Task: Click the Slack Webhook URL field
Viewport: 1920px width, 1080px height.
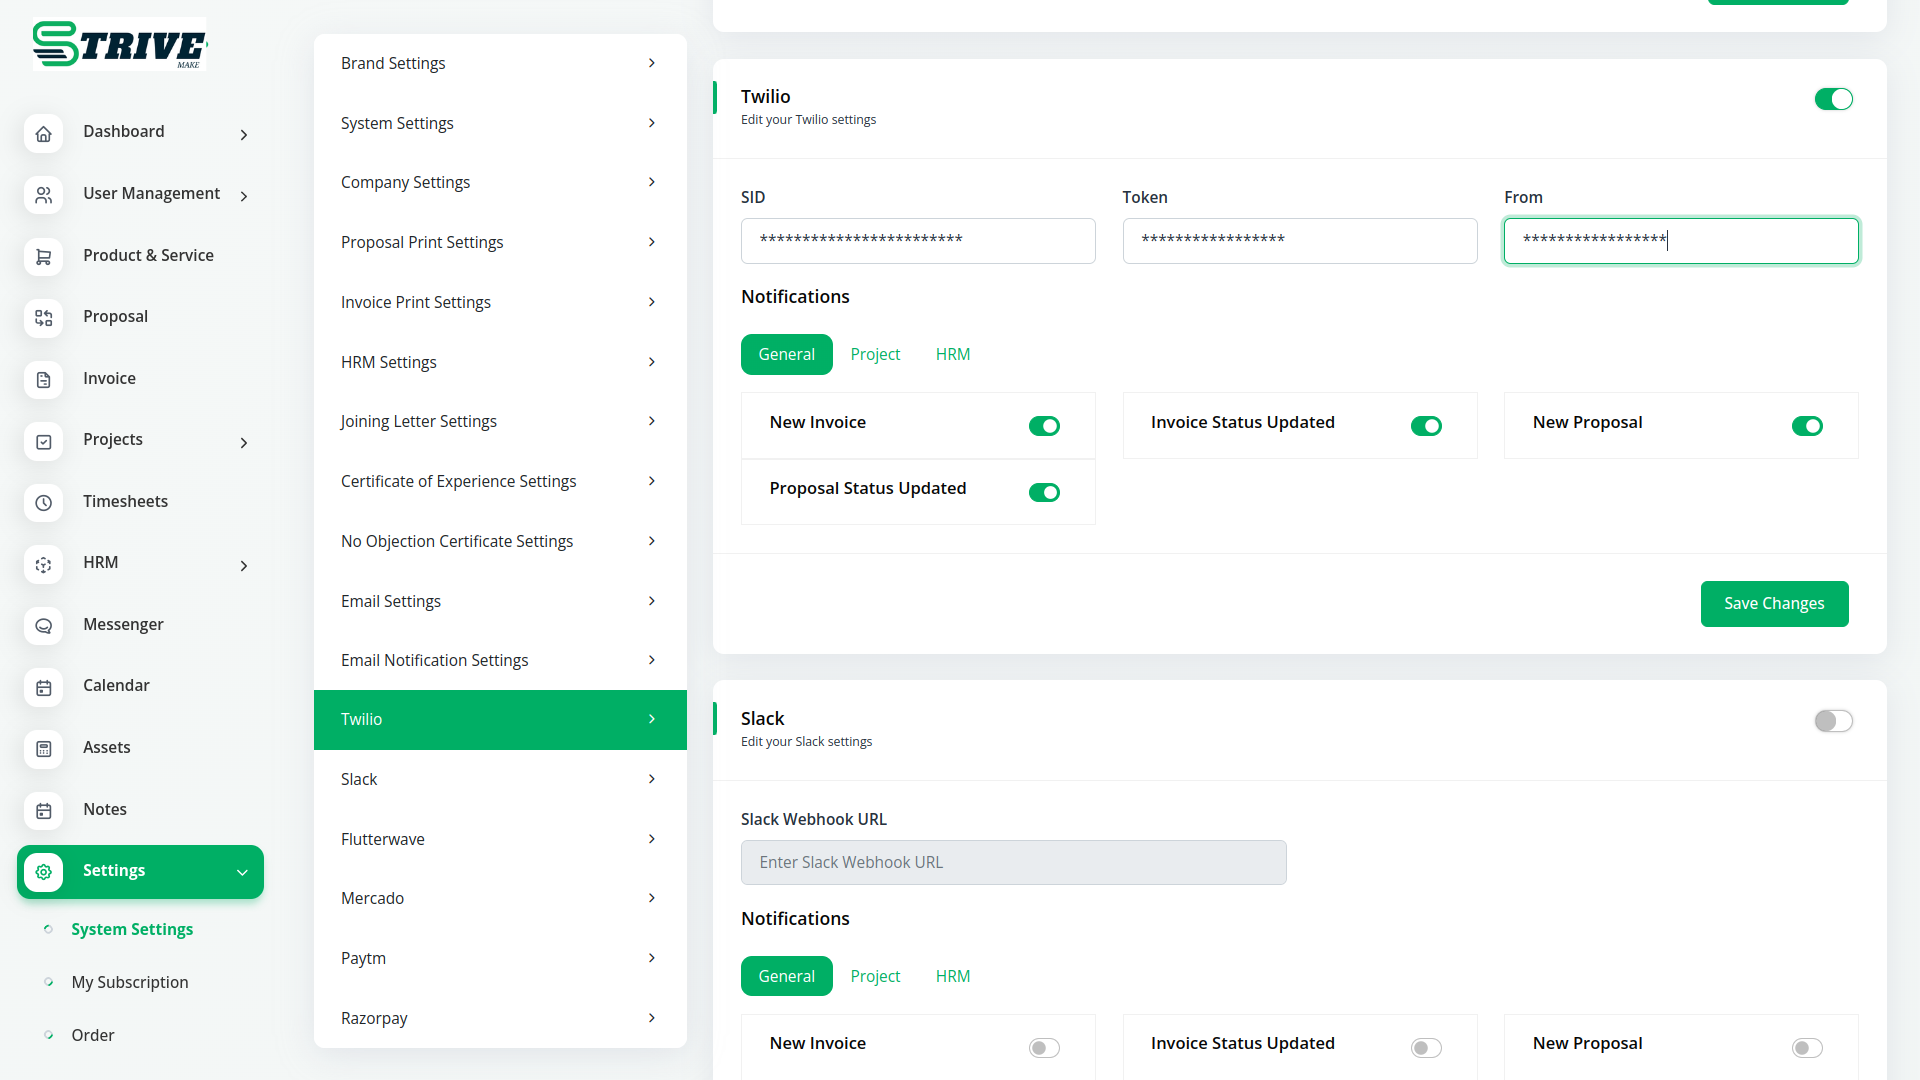Action: (x=1013, y=862)
